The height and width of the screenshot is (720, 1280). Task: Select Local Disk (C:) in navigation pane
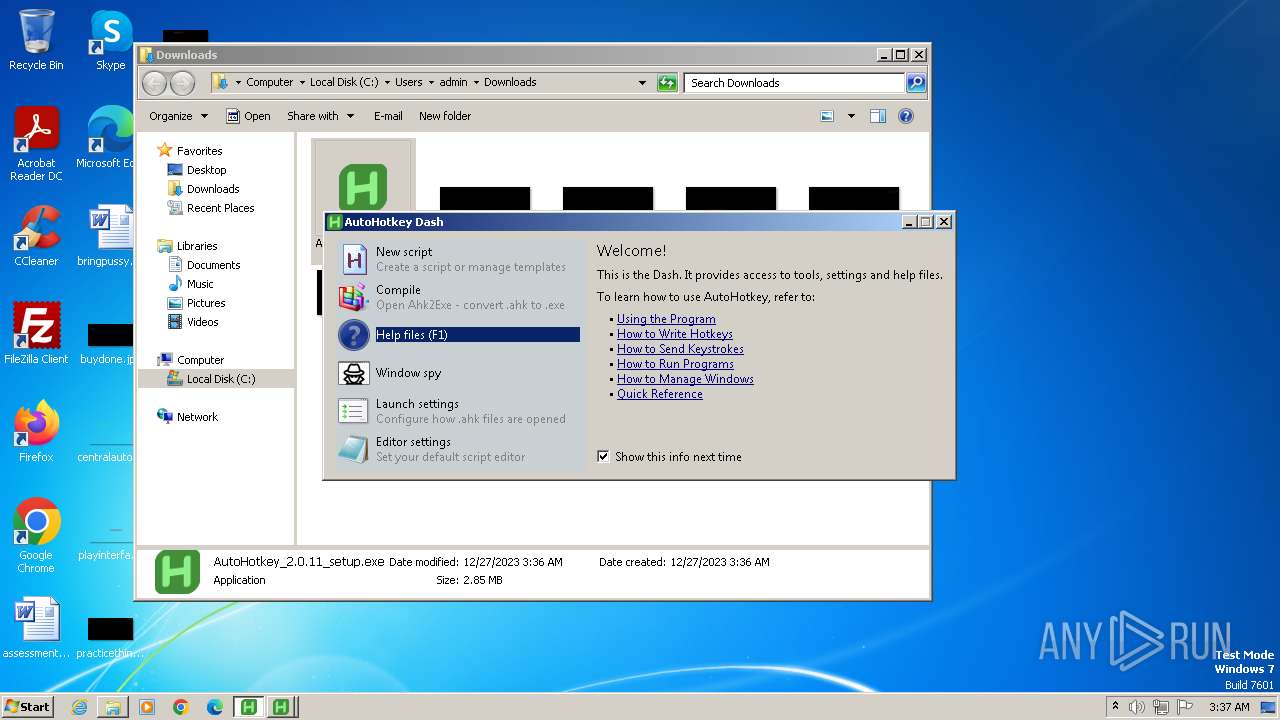220,379
